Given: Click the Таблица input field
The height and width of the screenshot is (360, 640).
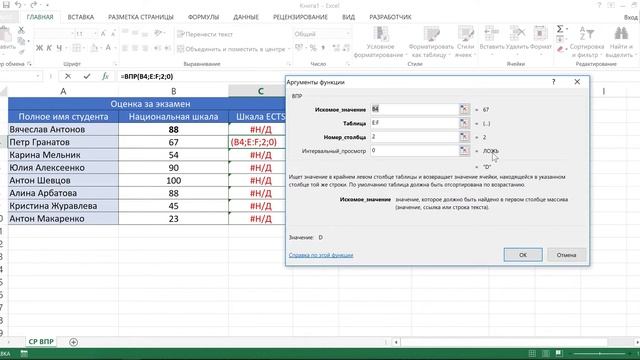Looking at the screenshot, I should point(414,123).
